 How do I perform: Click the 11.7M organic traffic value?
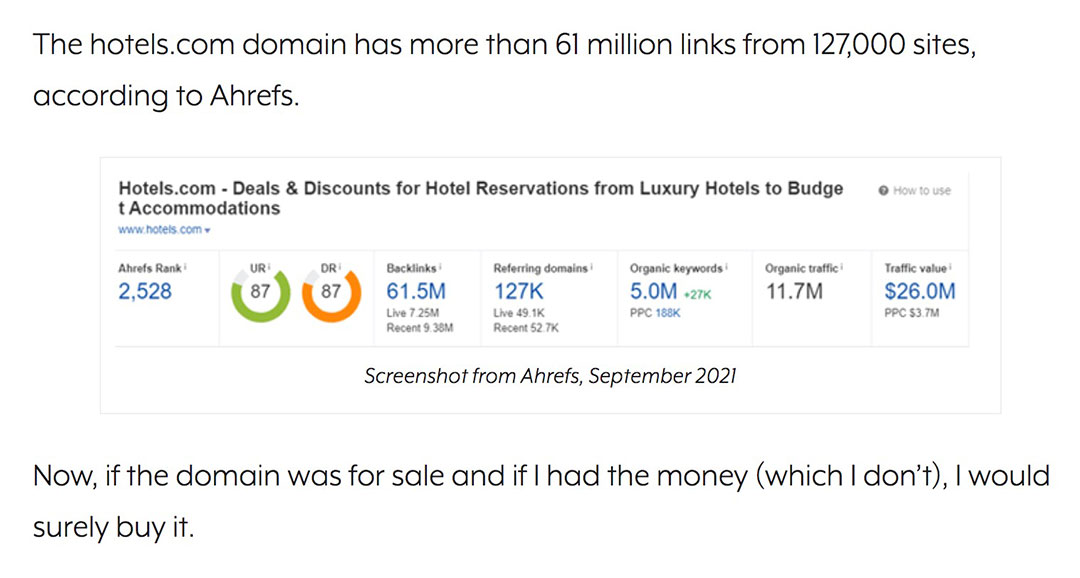tap(796, 292)
